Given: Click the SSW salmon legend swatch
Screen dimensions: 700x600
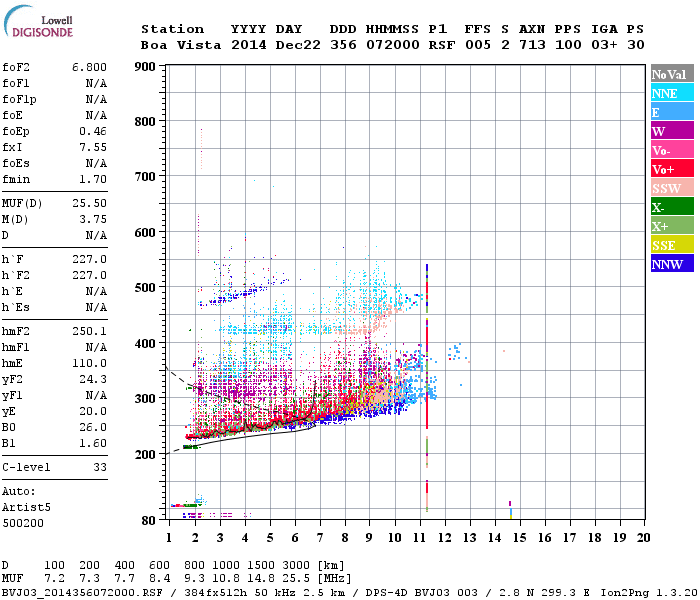Looking at the screenshot, I should 672,188.
